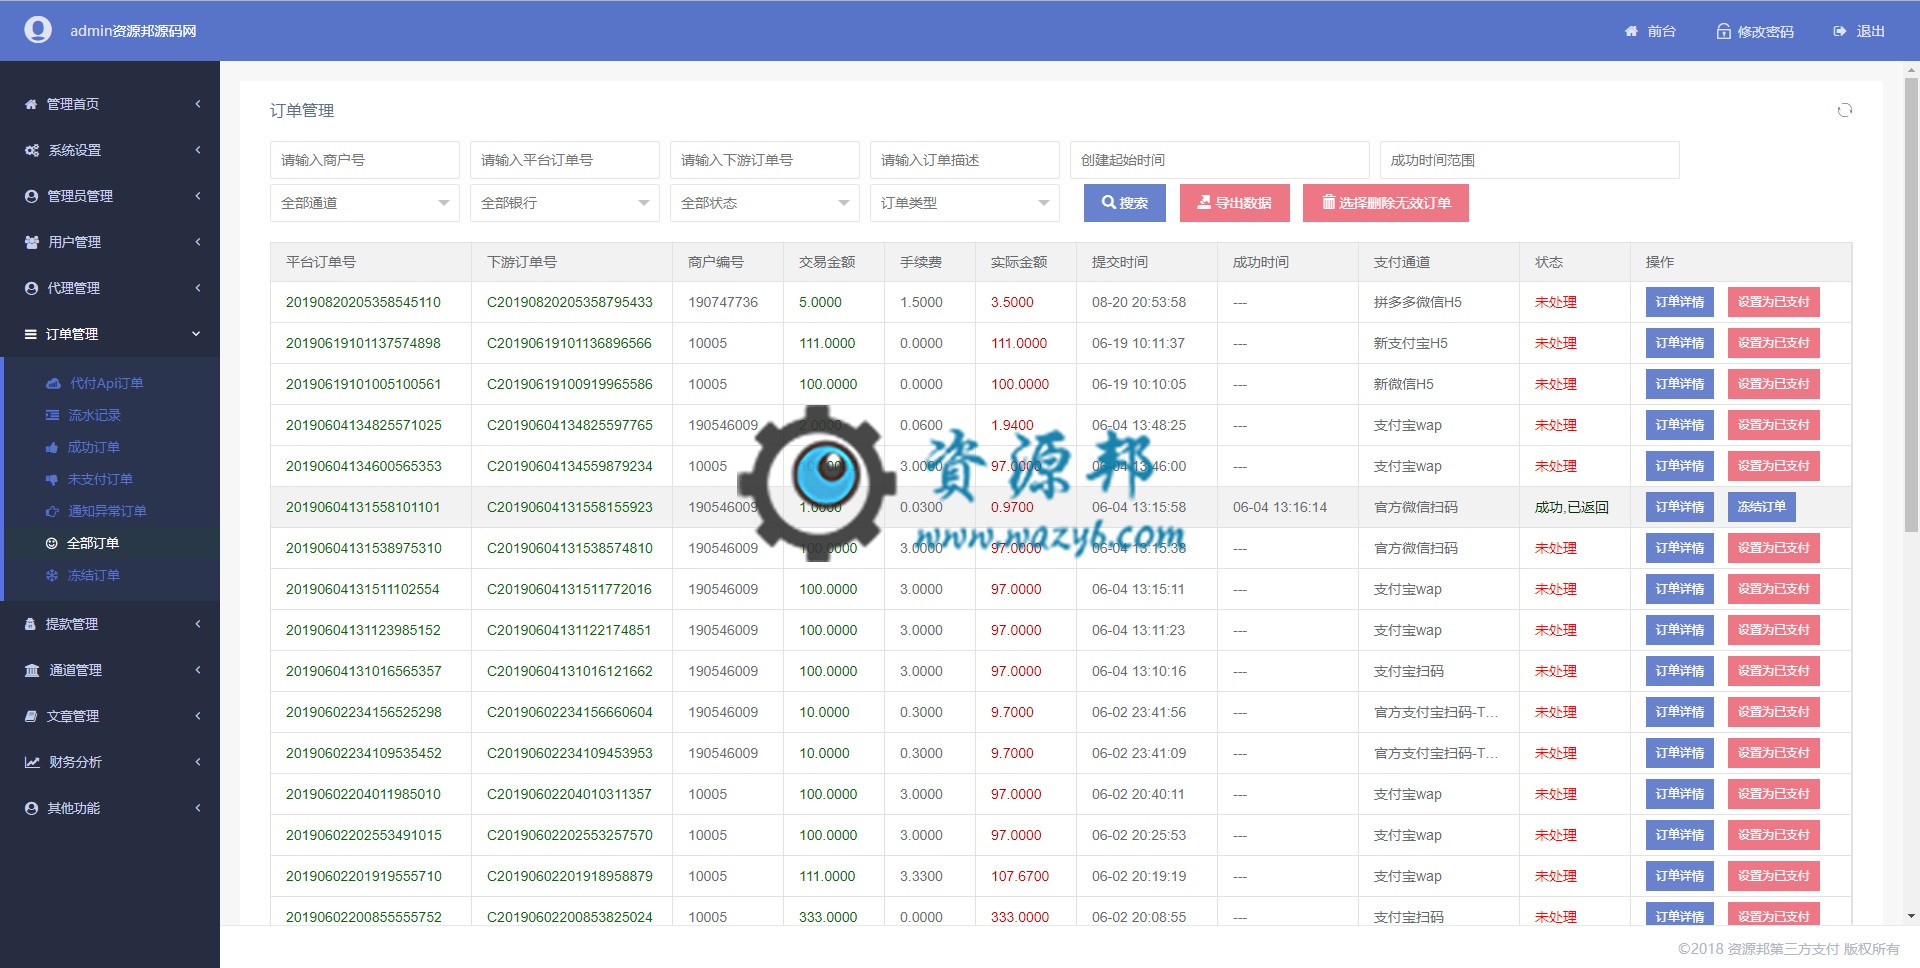Image resolution: width=1920 pixels, height=968 pixels.
Task: Expand the 管理首页 chevron
Action: tap(198, 104)
